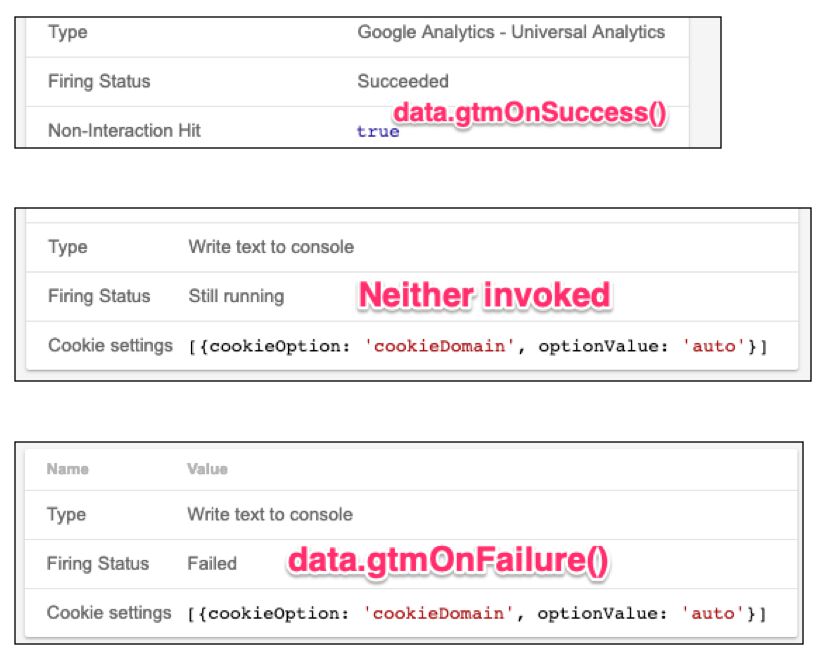The image size is (823, 658).
Task: Click the Type label in the first panel
Action: tap(68, 33)
